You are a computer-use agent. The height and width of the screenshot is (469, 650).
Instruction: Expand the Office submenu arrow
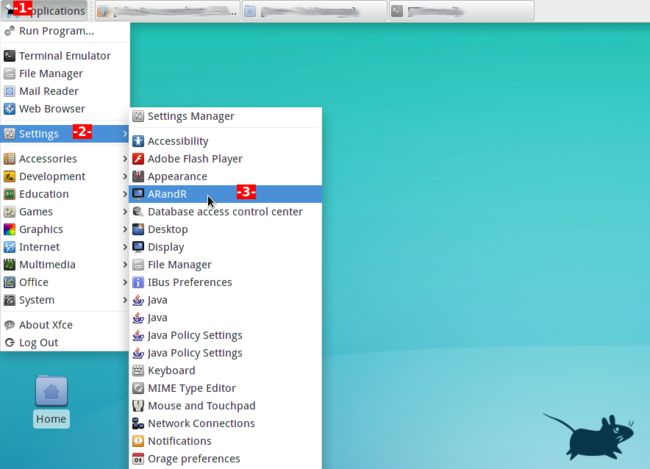tap(124, 282)
